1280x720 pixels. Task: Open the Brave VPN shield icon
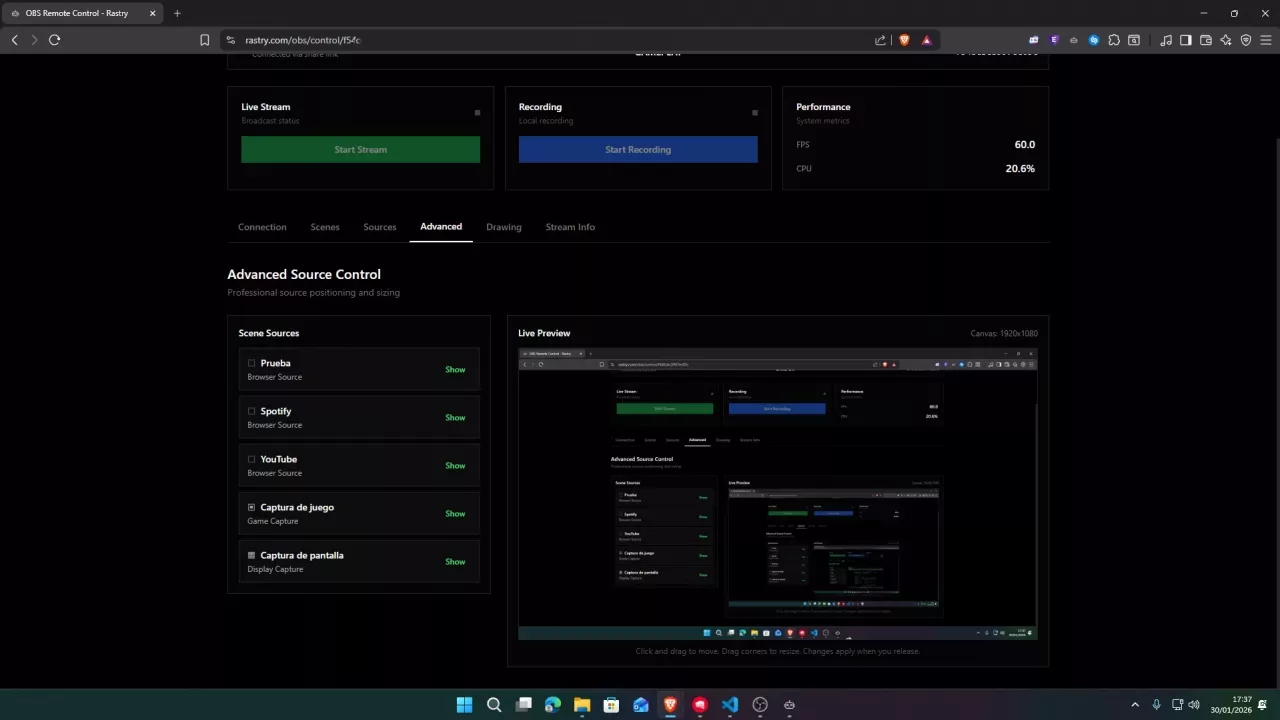[1246, 40]
